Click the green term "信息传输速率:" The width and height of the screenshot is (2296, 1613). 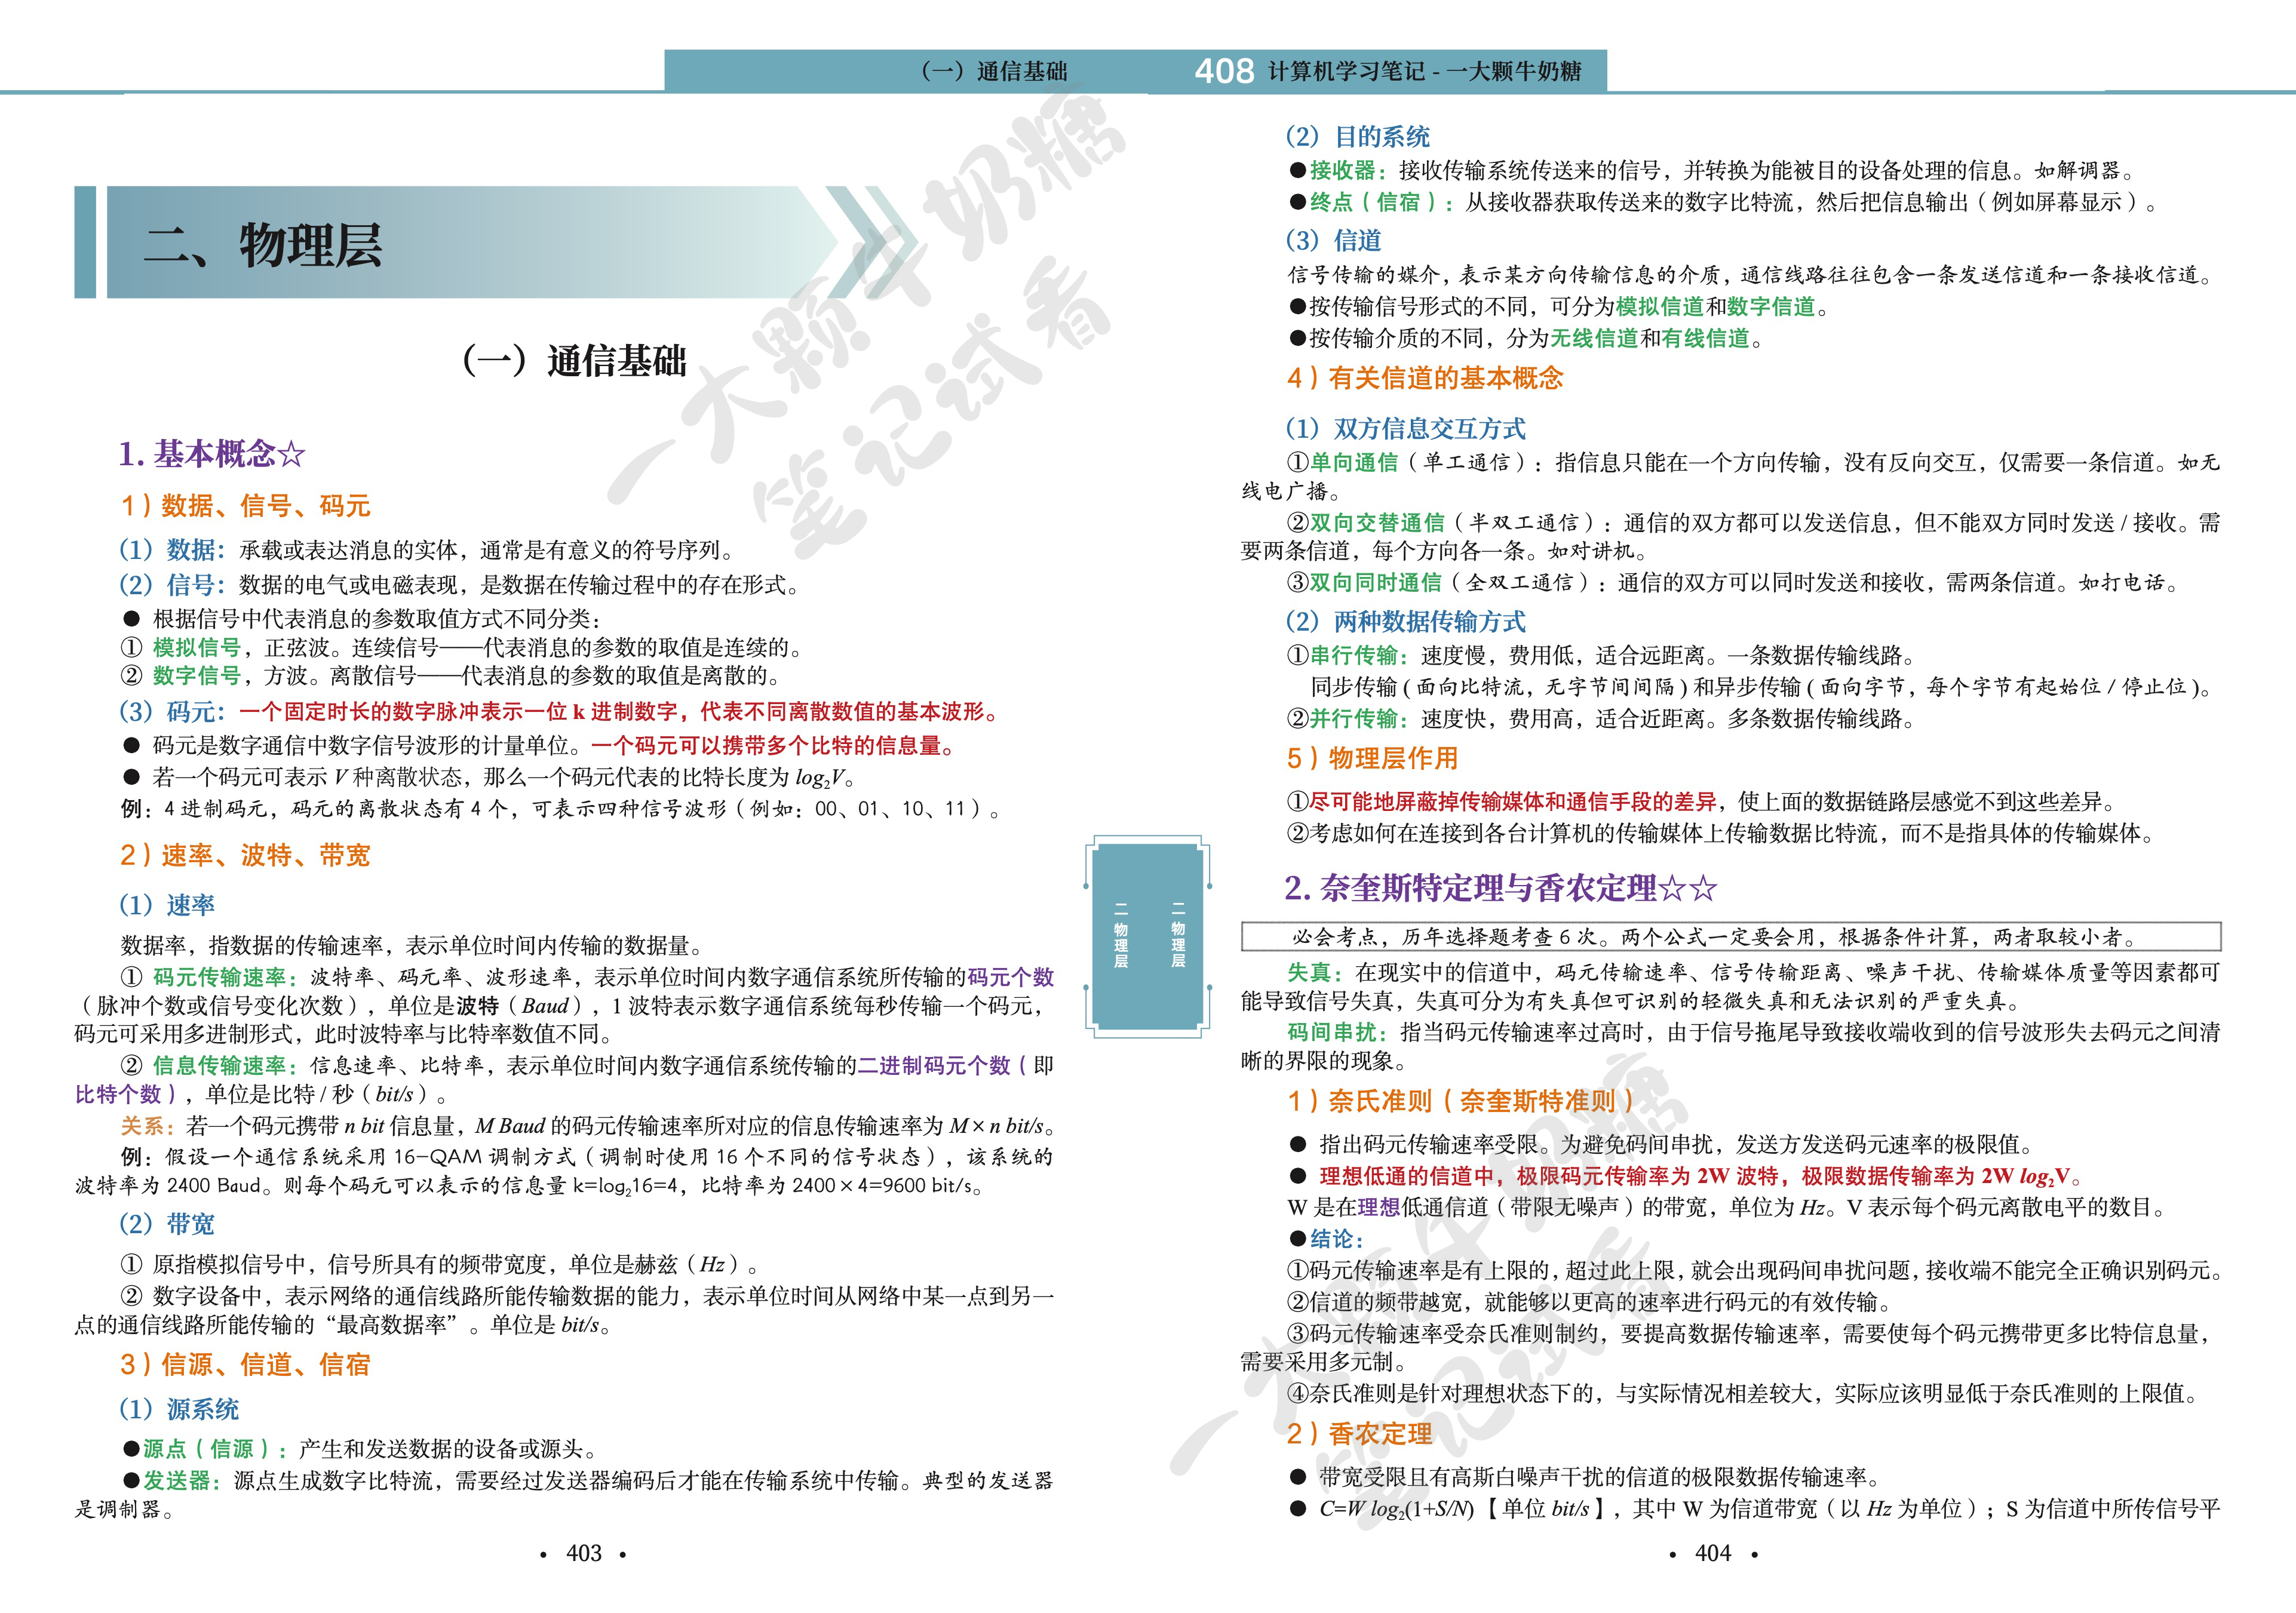pyautogui.click(x=225, y=1066)
